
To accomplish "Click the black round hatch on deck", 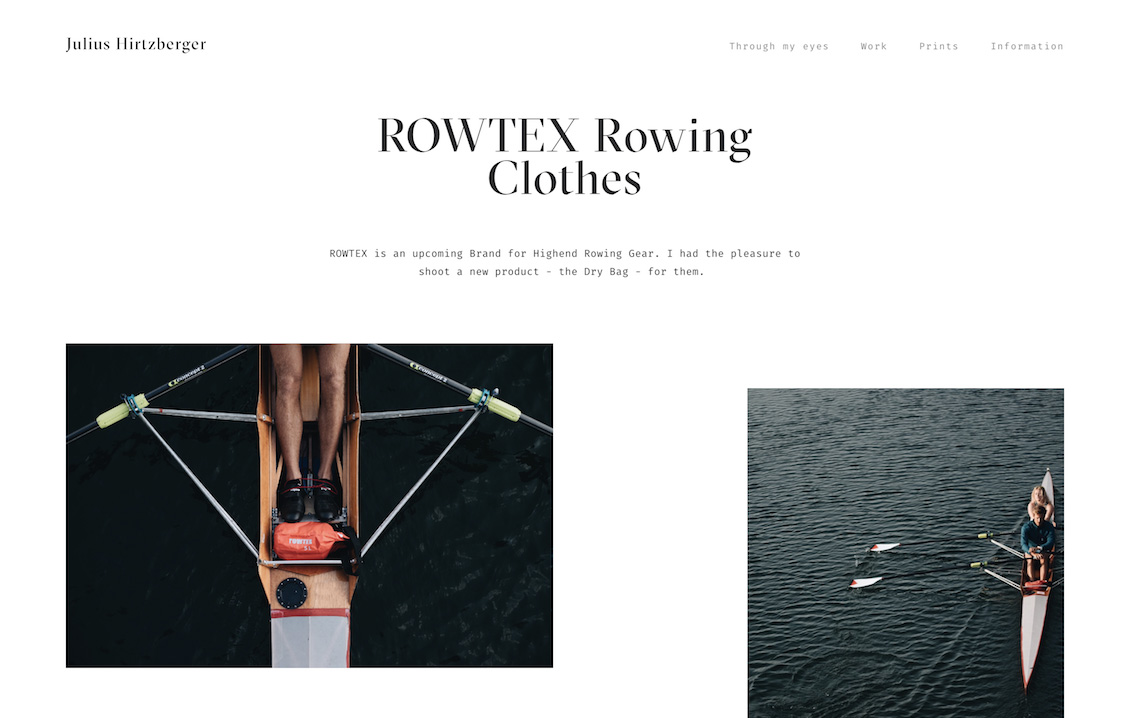I will (x=292, y=593).
